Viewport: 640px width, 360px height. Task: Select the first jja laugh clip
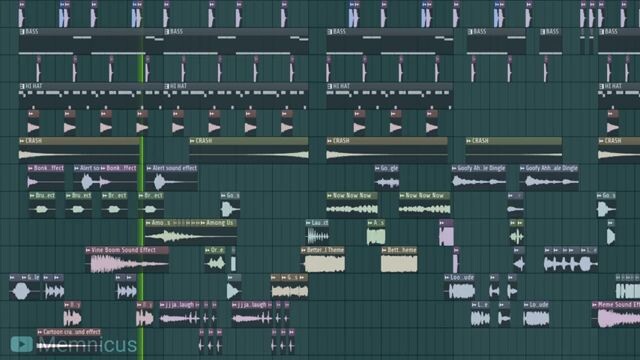click(x=180, y=314)
